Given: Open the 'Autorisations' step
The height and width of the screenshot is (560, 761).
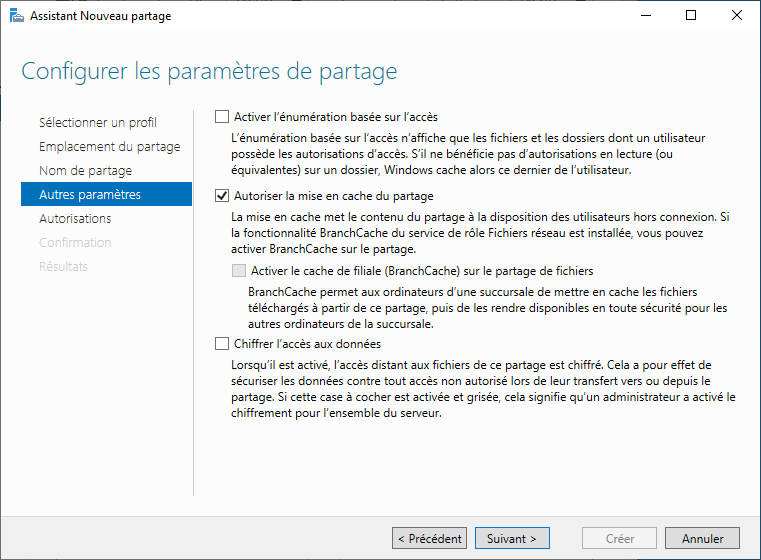Looking at the screenshot, I should [x=75, y=219].
